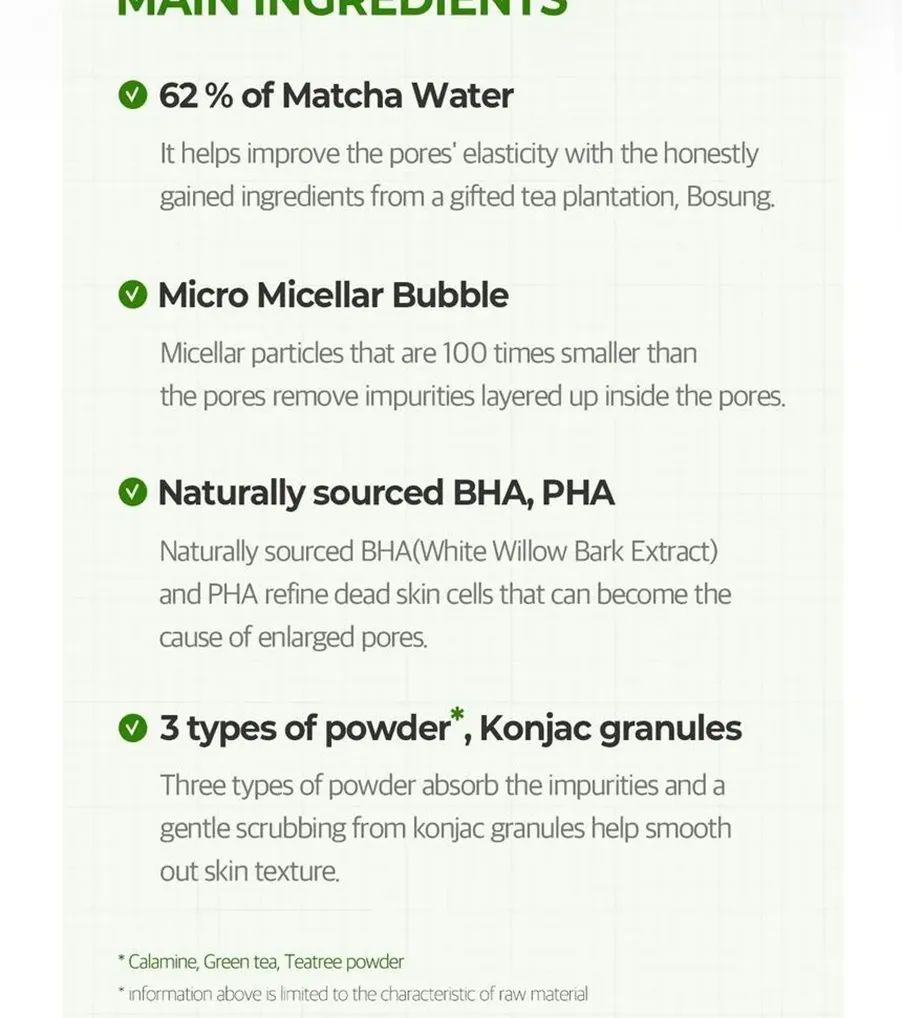
Task: Click the checkmark icon beside Micro Micellar Bubble
Action: (132, 295)
